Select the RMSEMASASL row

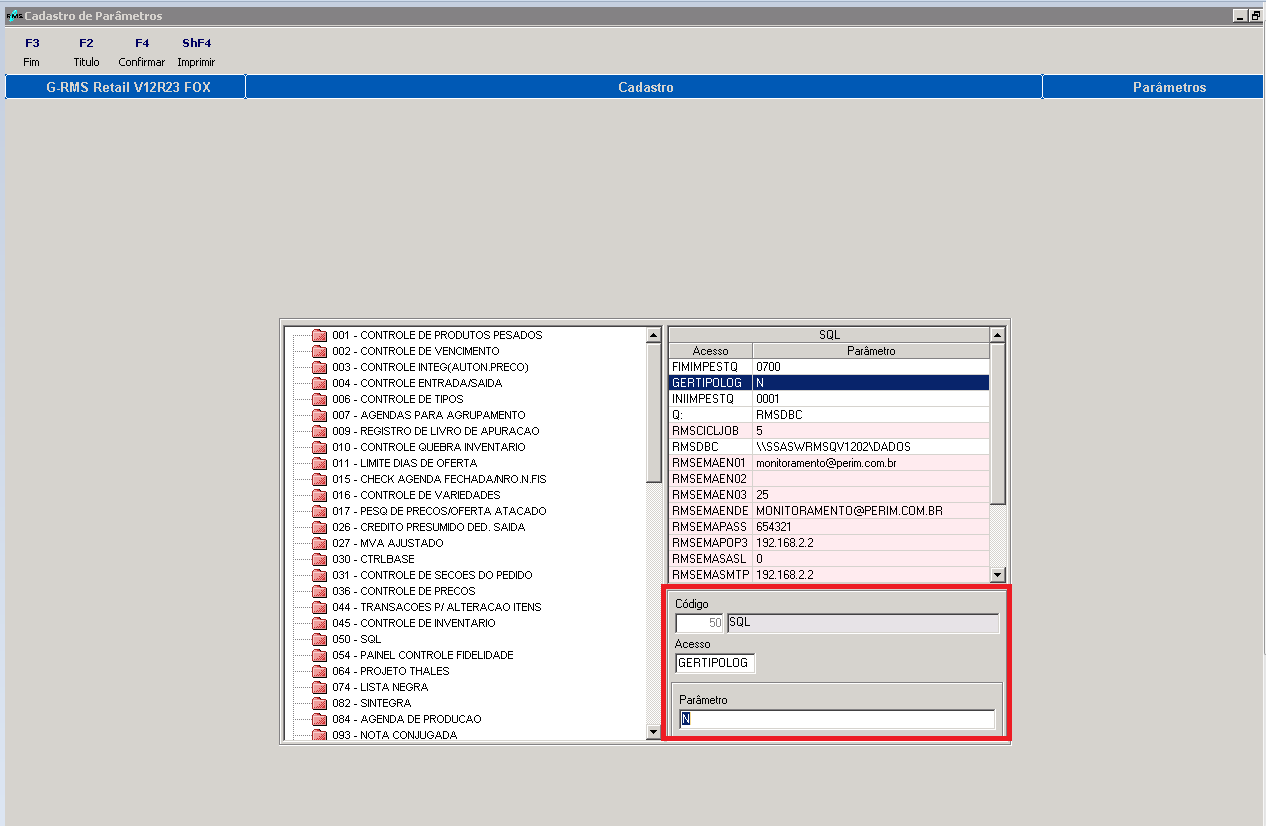(829, 559)
